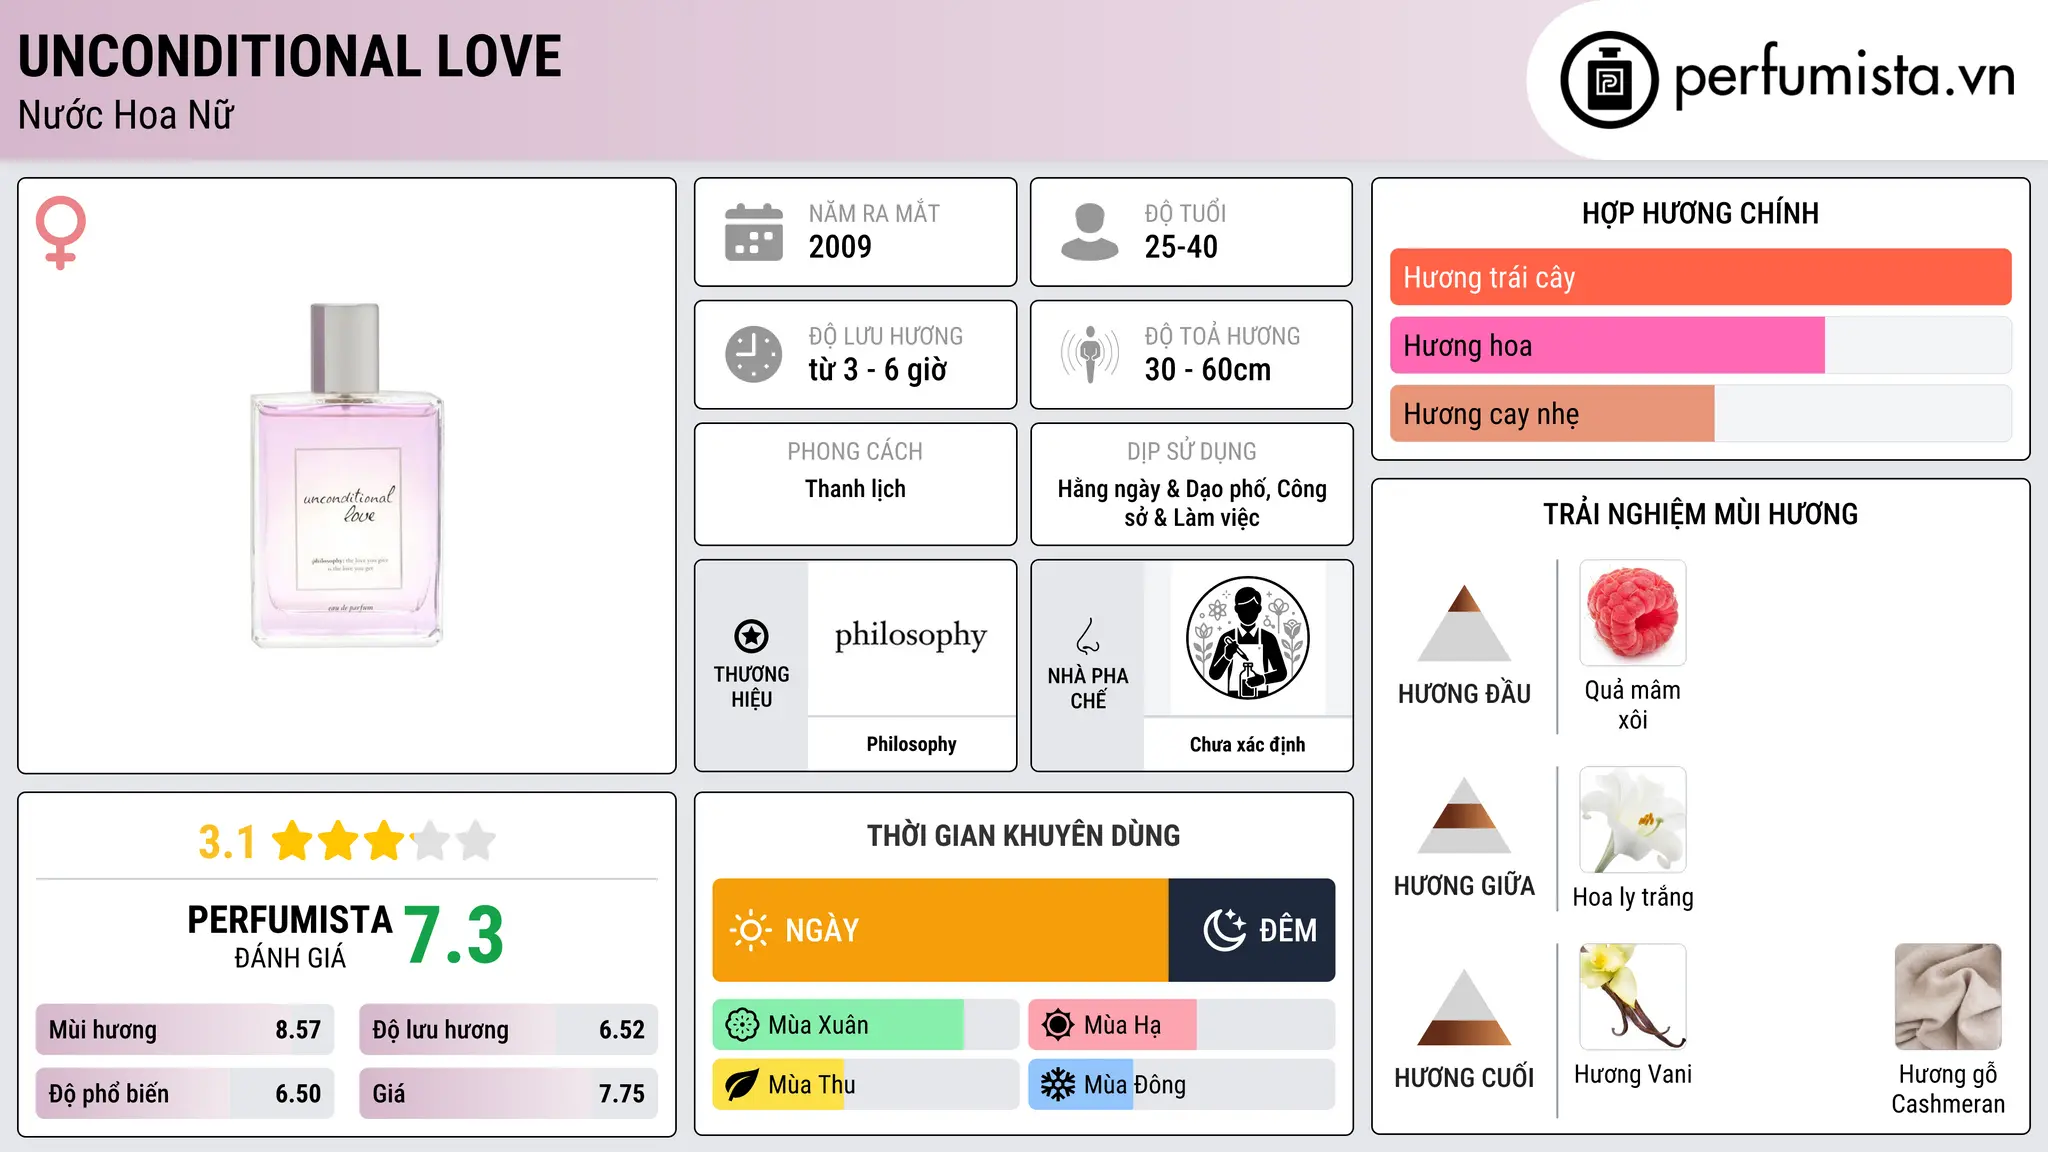Click the longevity value từ 3 - 6 giờ
2048x1152 pixels.
point(878,370)
